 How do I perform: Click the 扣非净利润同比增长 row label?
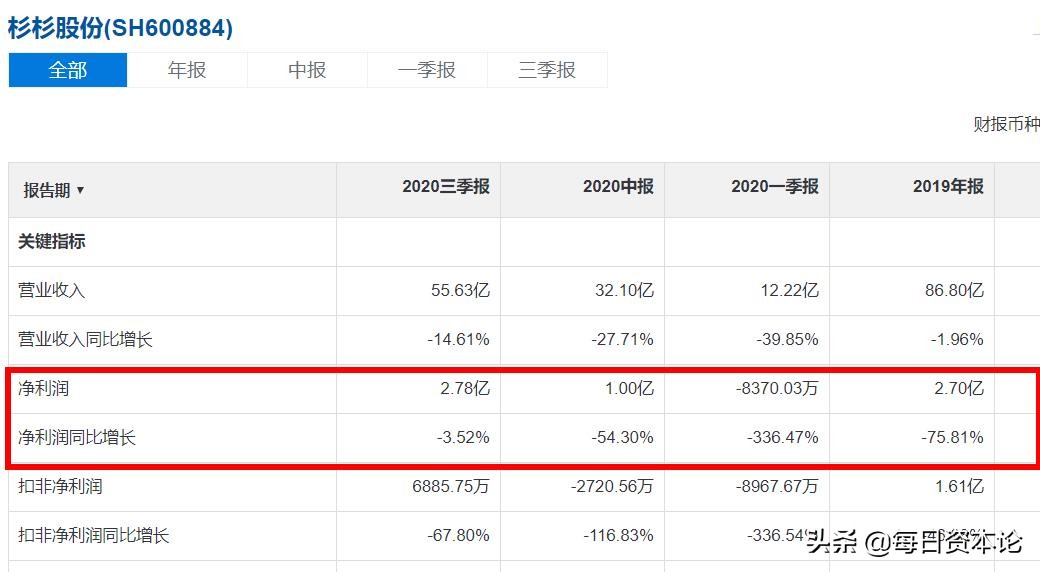coord(94,536)
